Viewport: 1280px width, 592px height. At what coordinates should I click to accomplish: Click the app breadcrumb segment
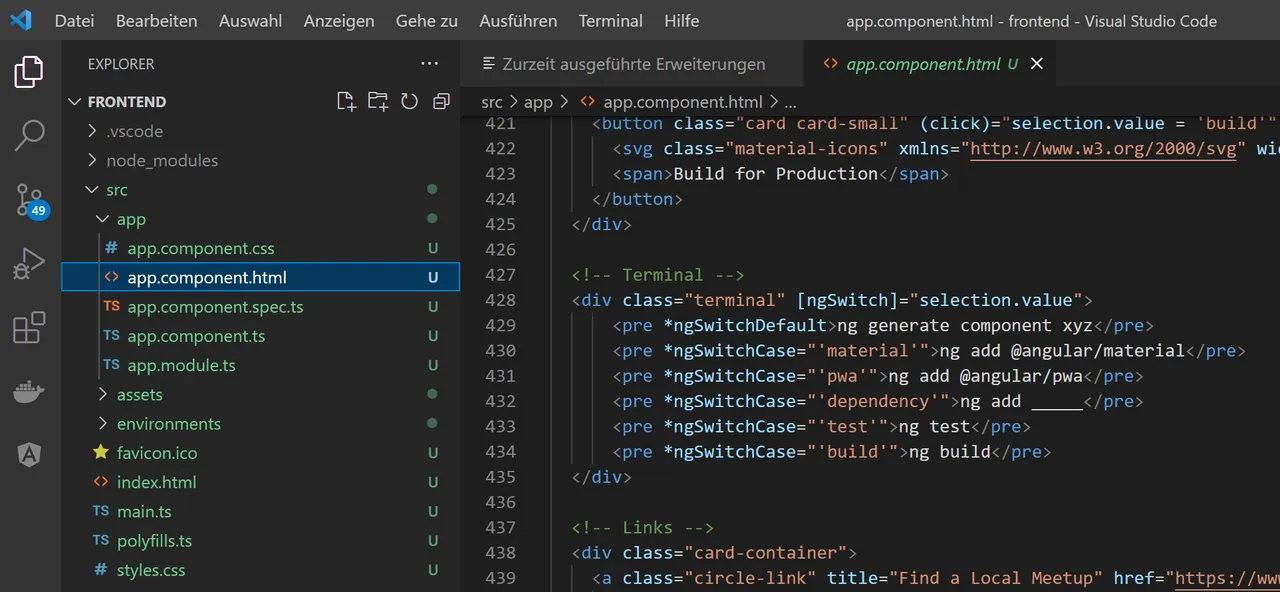click(538, 102)
